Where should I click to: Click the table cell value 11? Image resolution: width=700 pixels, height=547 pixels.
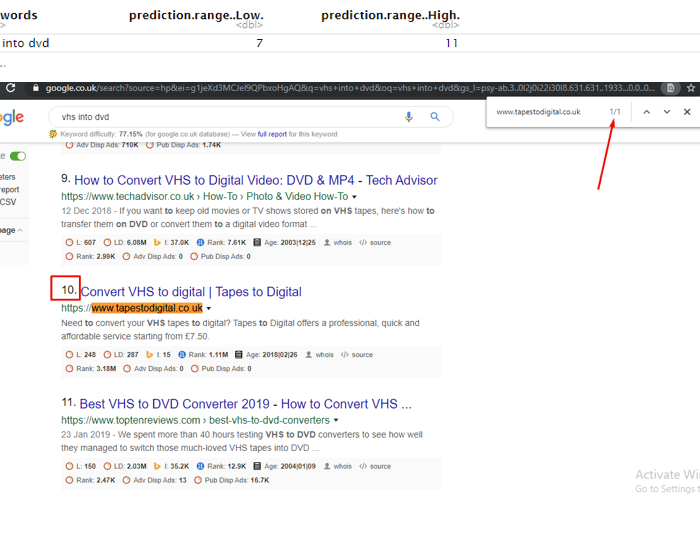click(x=451, y=43)
